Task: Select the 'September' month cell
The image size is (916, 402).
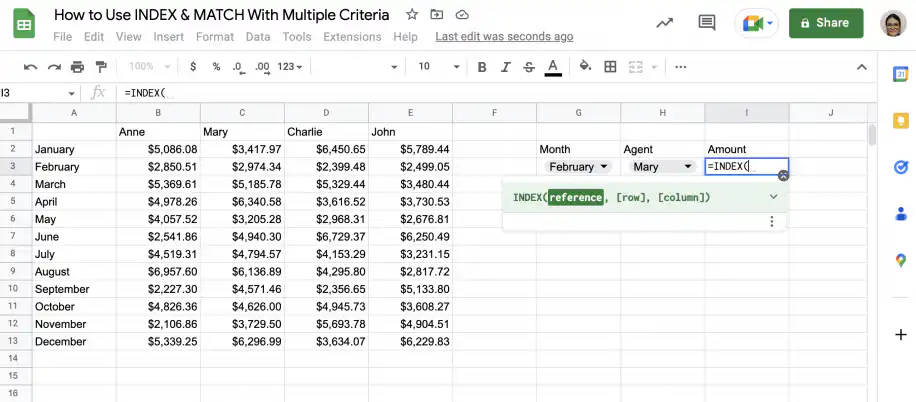Action: click(74, 289)
